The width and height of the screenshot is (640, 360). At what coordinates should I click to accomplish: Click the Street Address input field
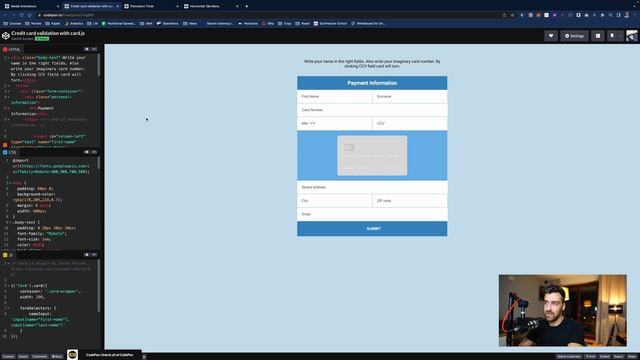(x=372, y=187)
